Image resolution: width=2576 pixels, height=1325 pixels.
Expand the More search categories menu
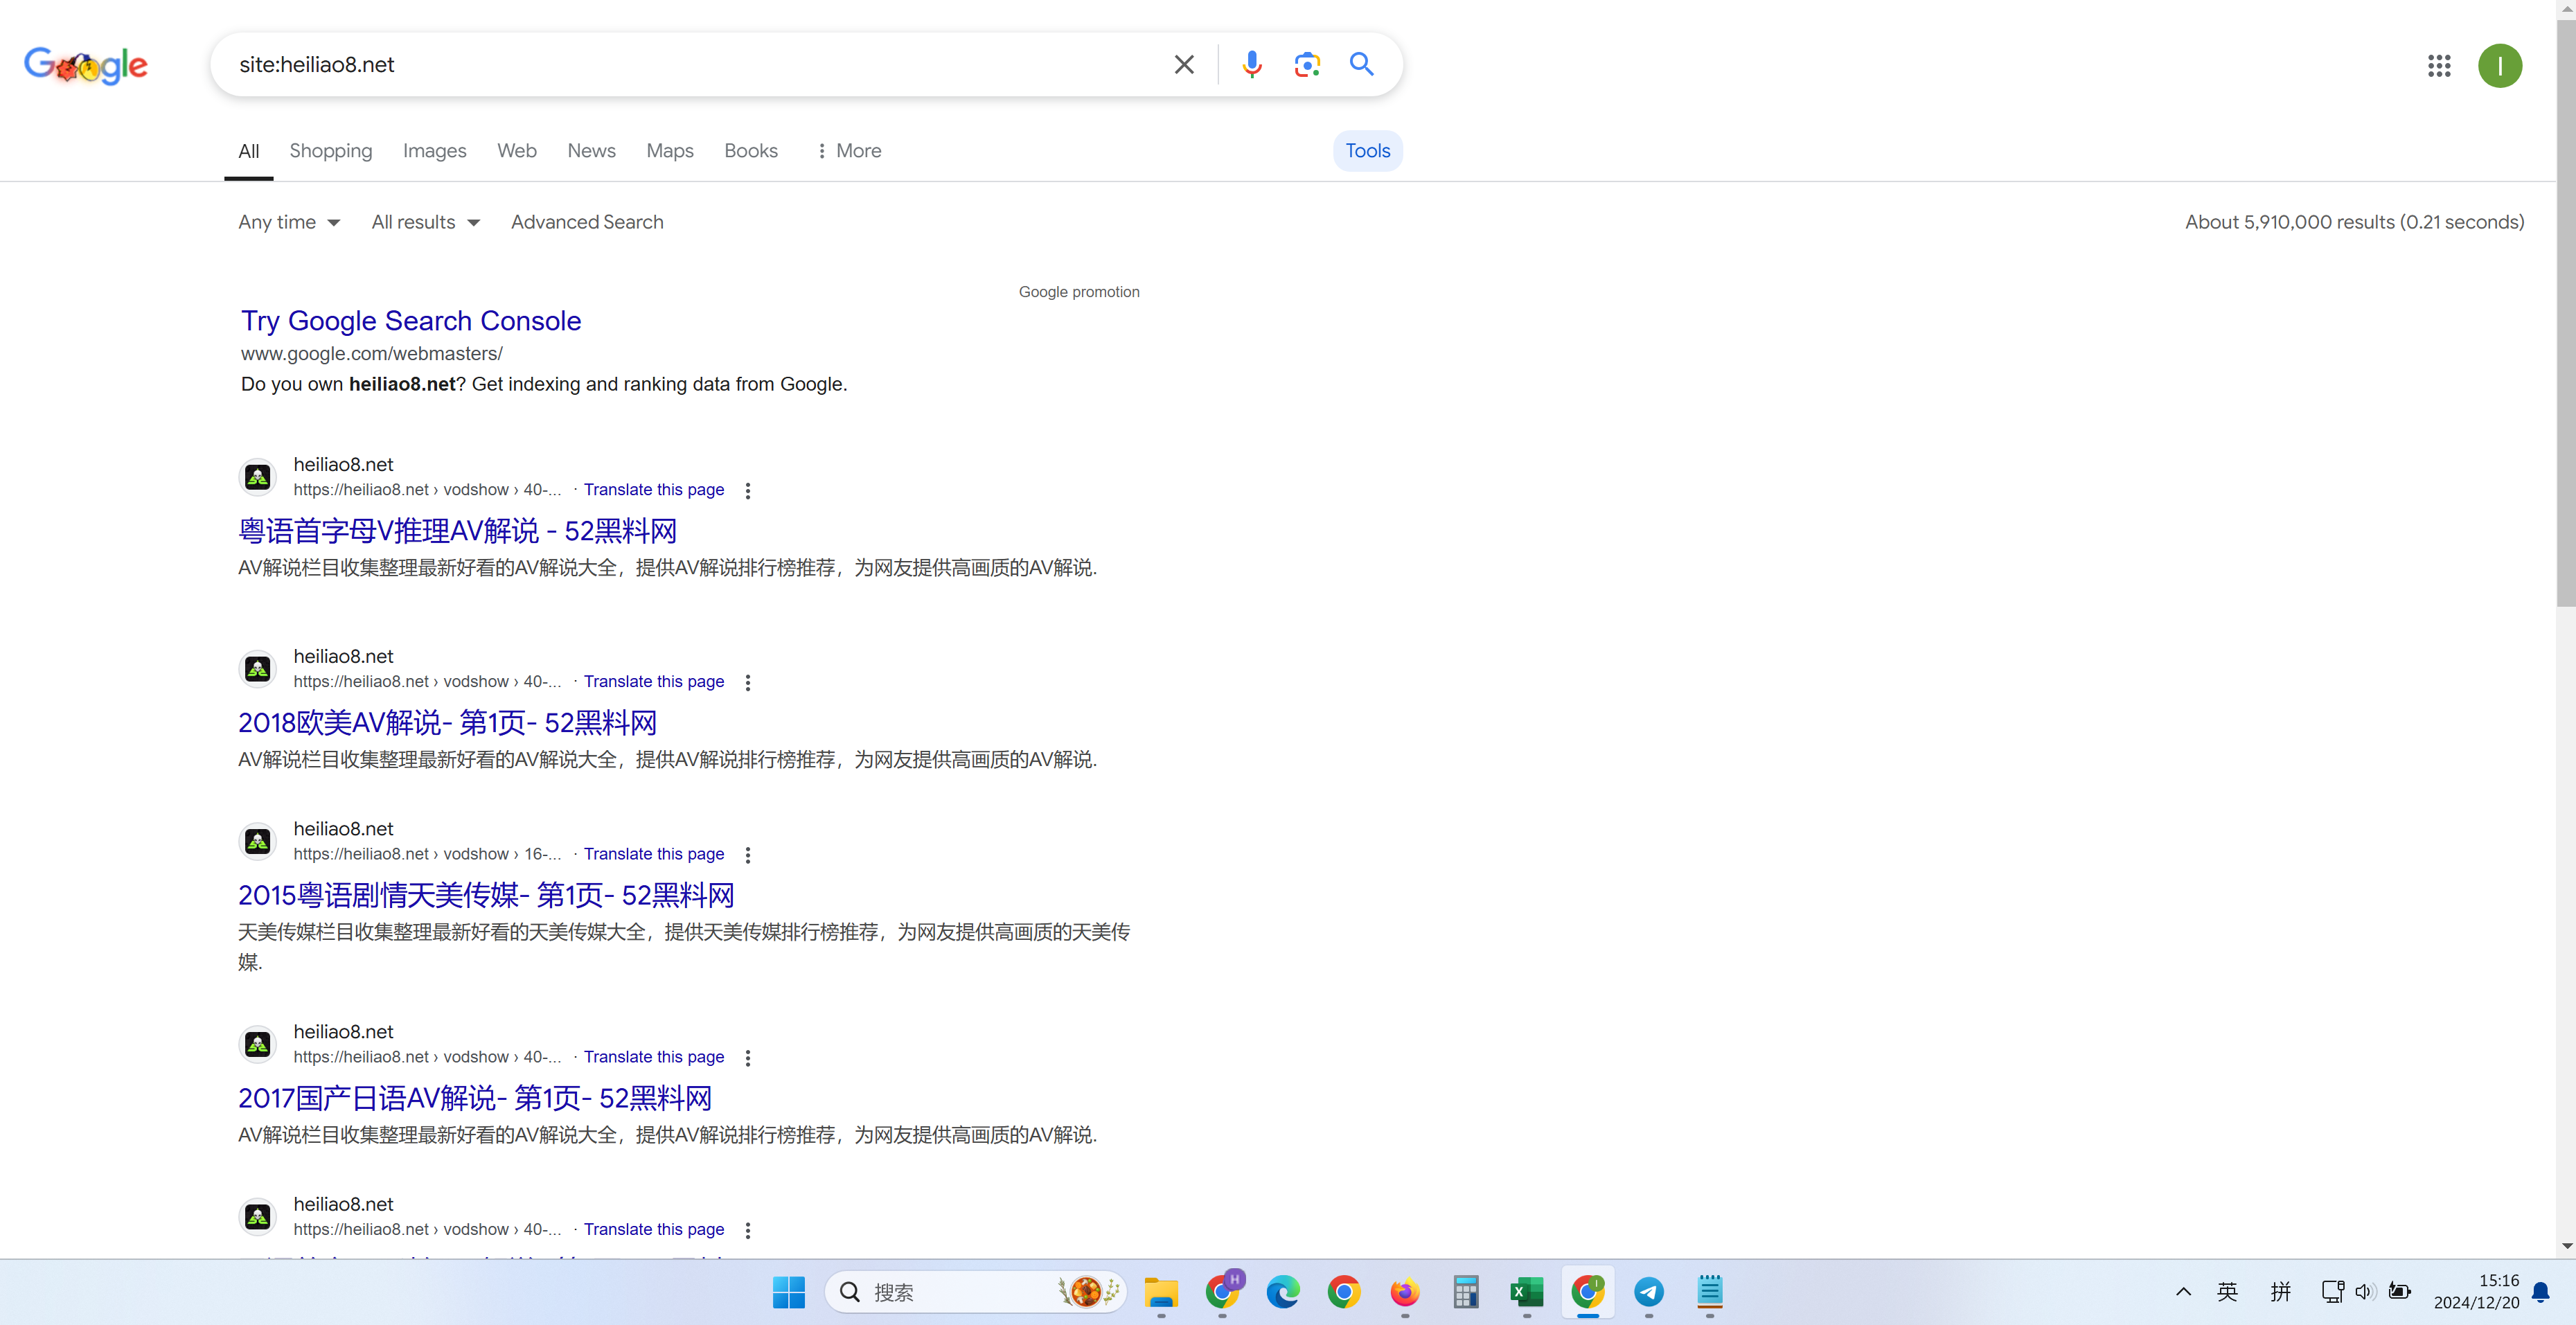pyautogui.click(x=848, y=151)
